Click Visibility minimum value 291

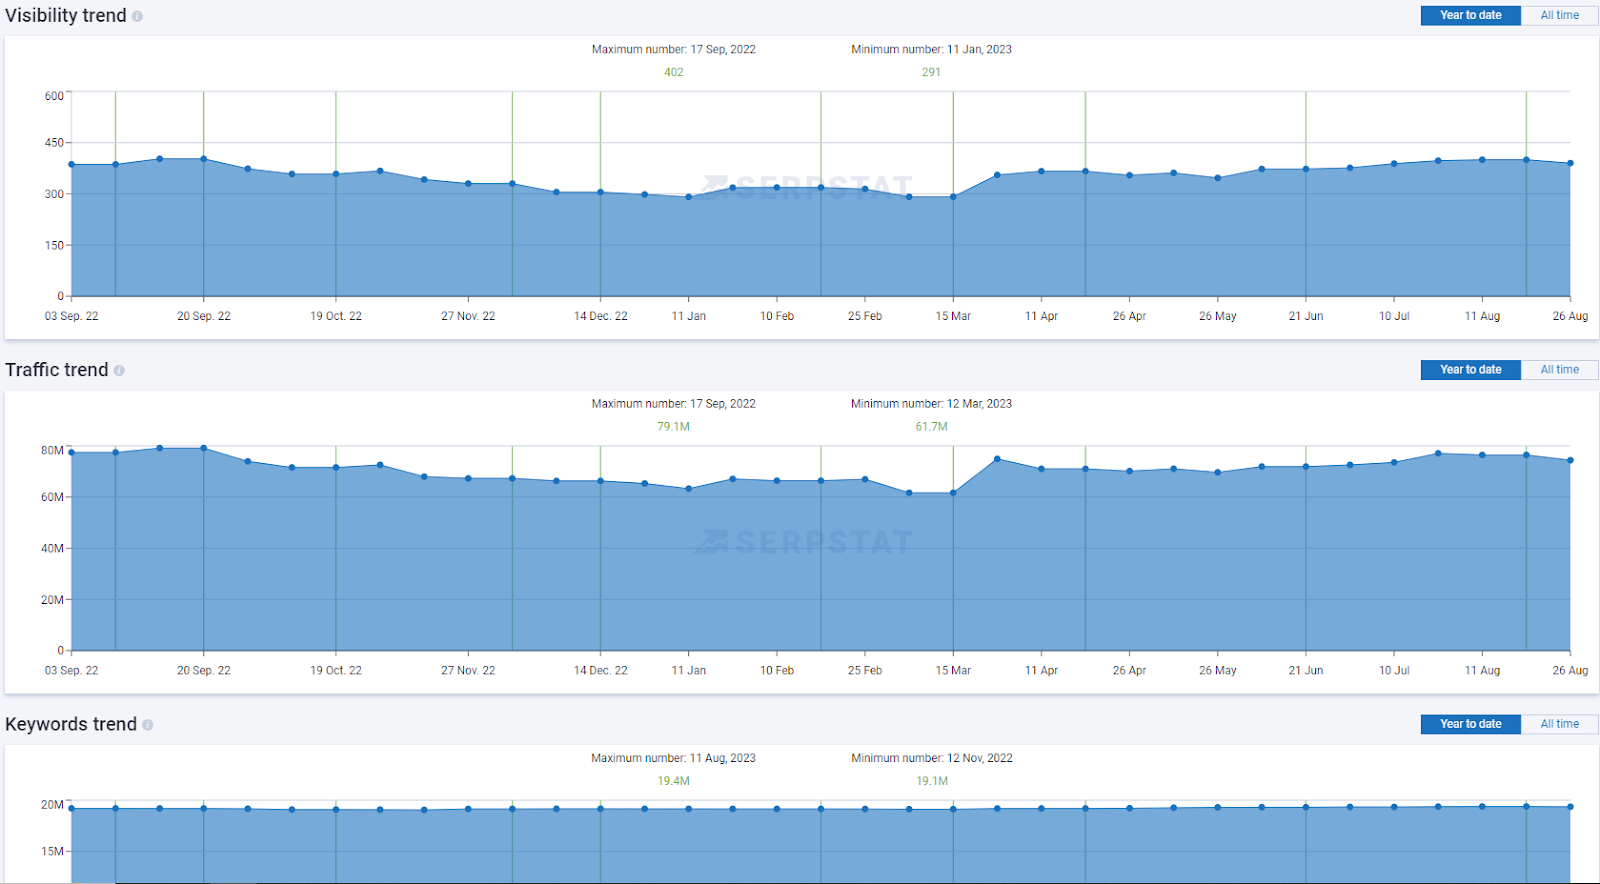pos(931,72)
